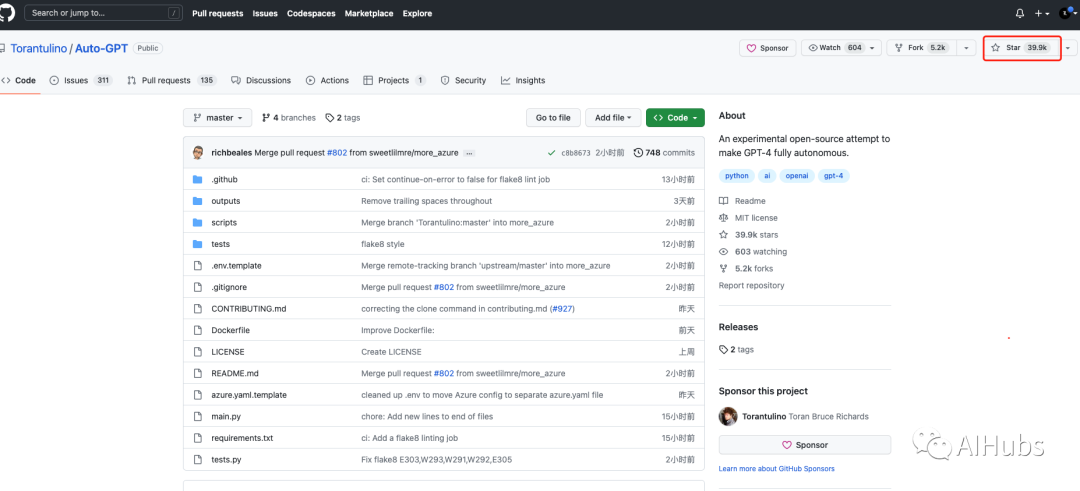Click the Sponsor button at top

point(768,48)
